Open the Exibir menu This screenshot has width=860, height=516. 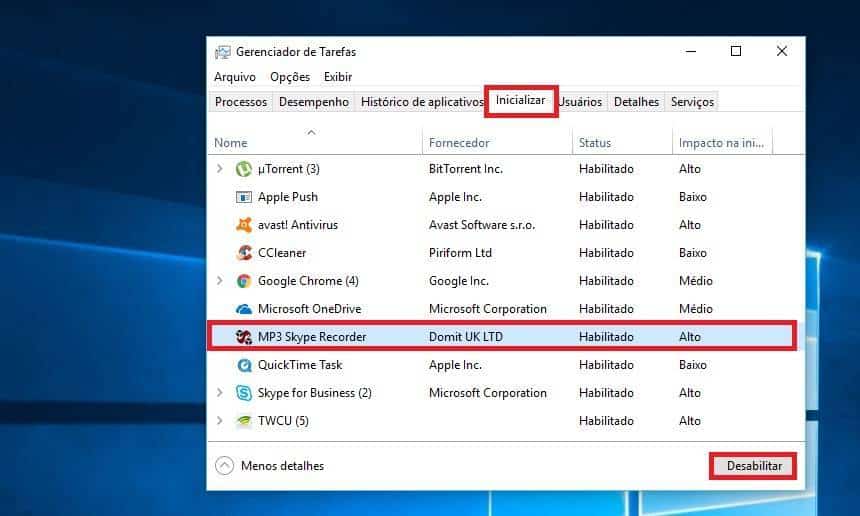(338, 77)
